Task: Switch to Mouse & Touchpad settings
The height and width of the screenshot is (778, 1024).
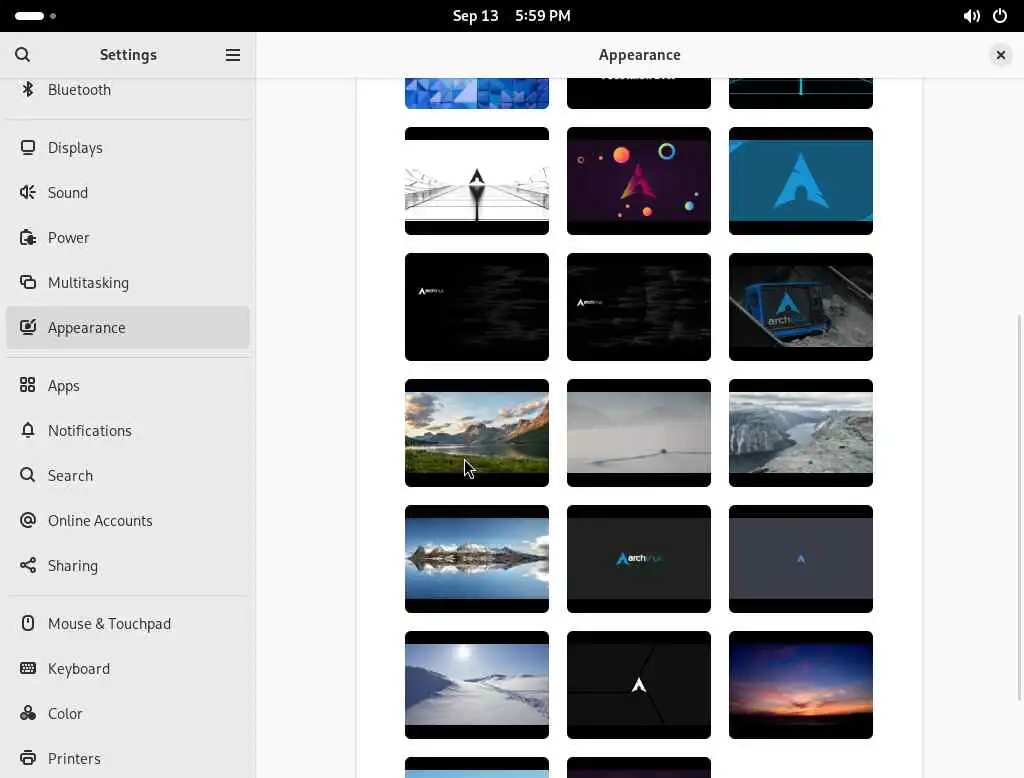Action: click(128, 624)
